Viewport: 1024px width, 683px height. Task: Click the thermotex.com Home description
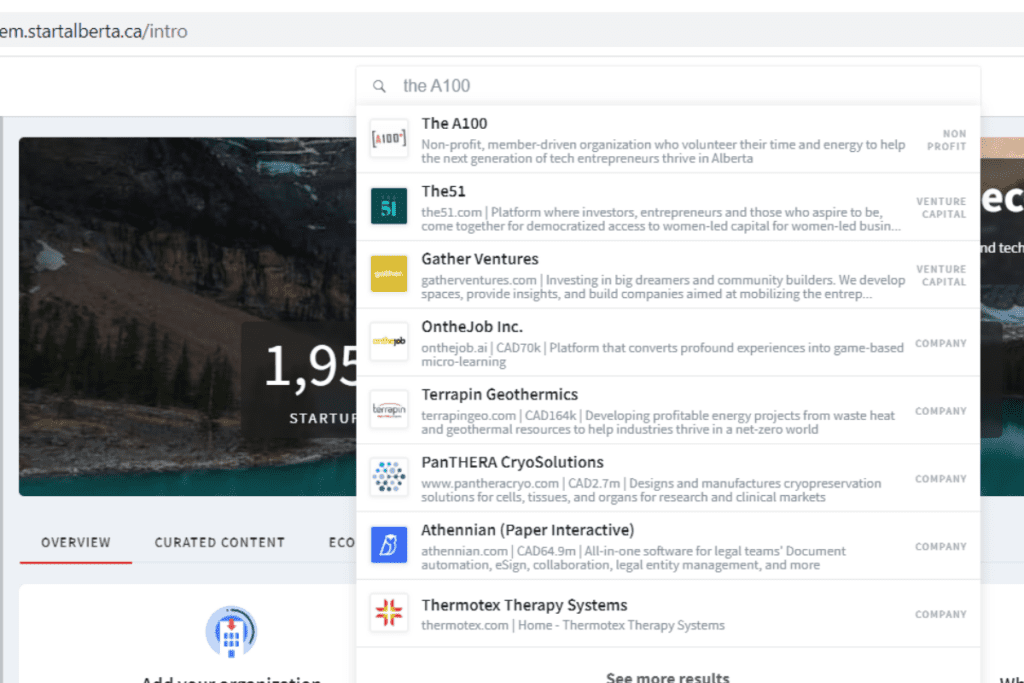point(573,626)
